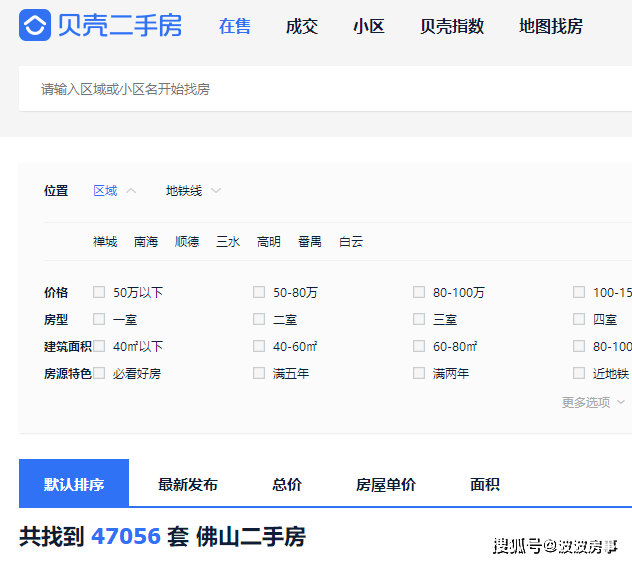
Task: Enable the 80-100万 price filter
Action: click(x=419, y=292)
